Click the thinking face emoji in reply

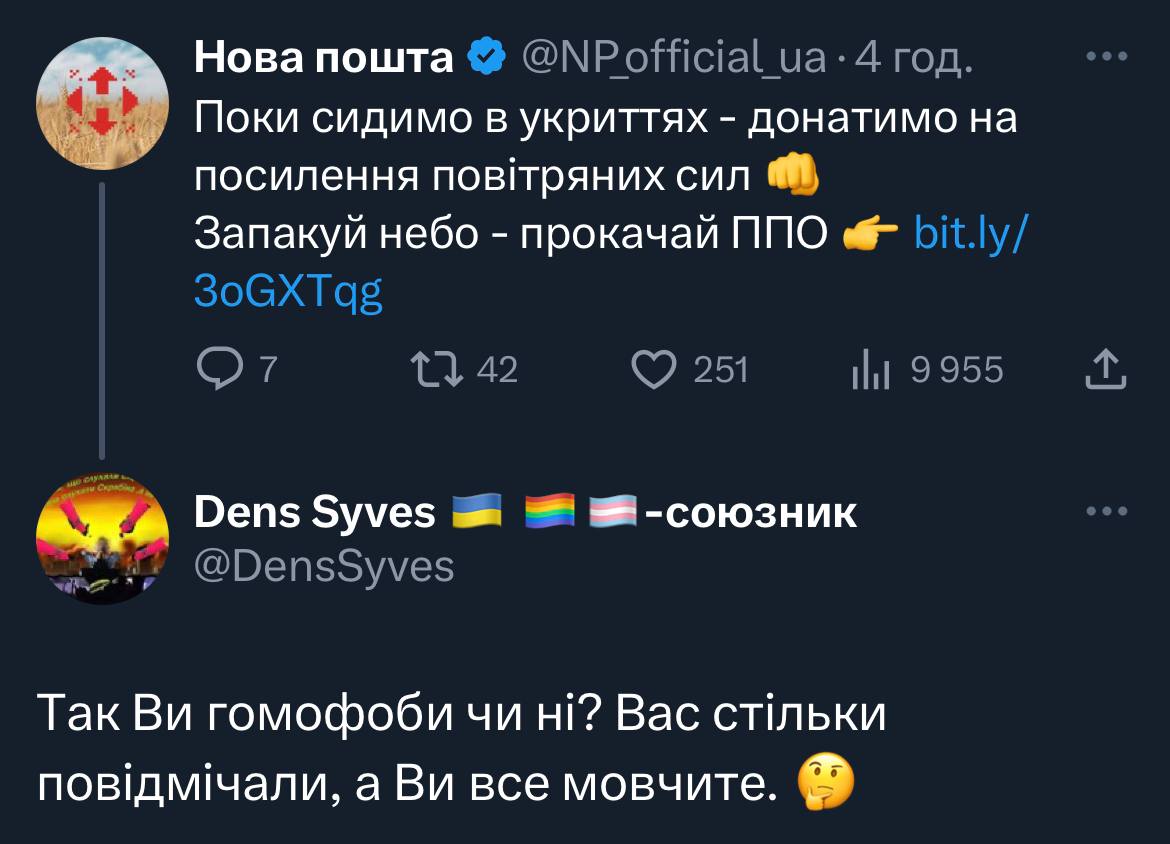[x=826, y=783]
